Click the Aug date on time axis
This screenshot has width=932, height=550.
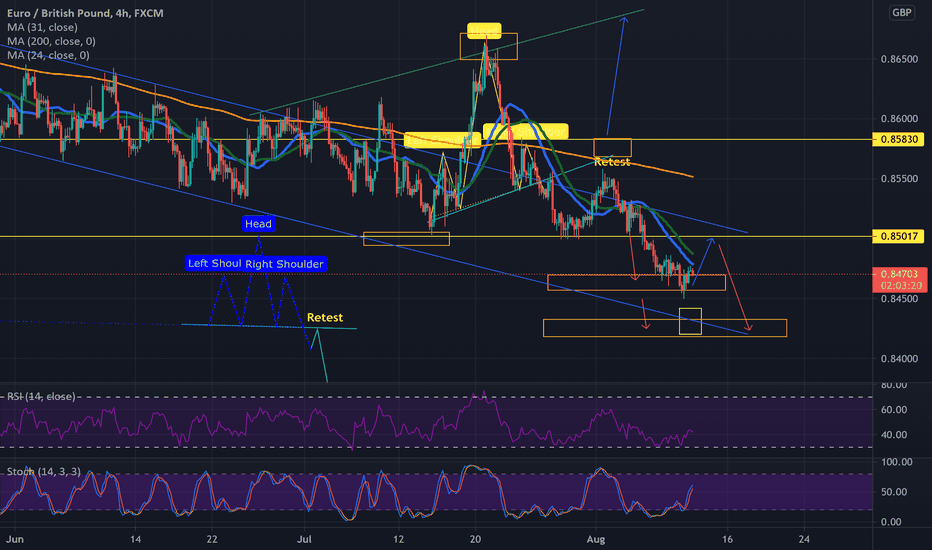(x=596, y=539)
